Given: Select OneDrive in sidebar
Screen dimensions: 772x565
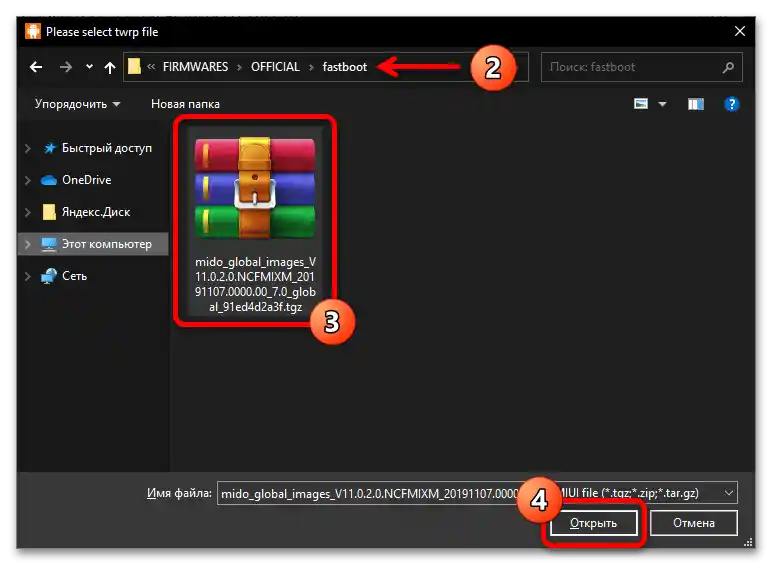Looking at the screenshot, I should [x=86, y=180].
